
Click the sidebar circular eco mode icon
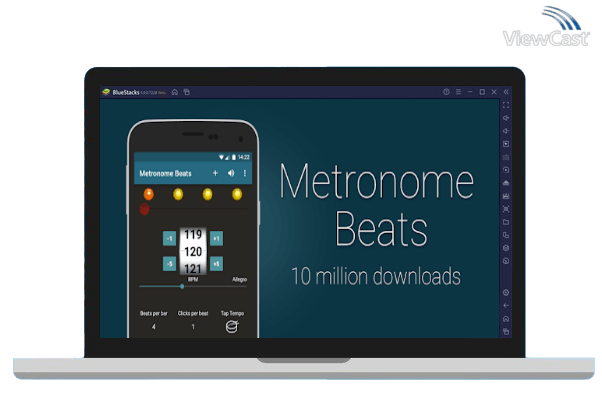point(506,261)
